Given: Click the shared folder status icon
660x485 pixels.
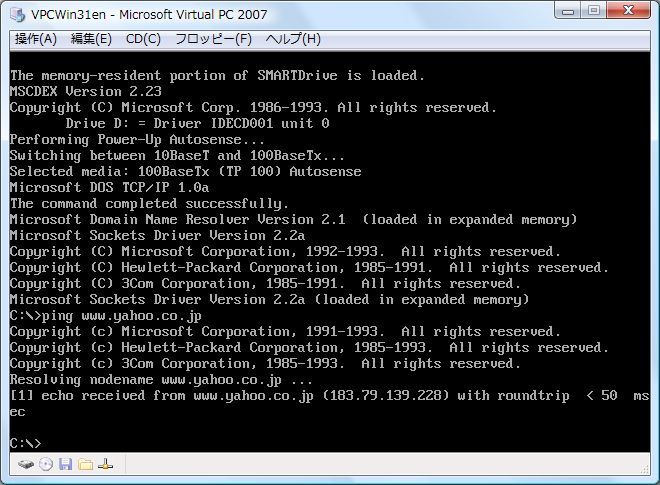Looking at the screenshot, I should point(85,464).
